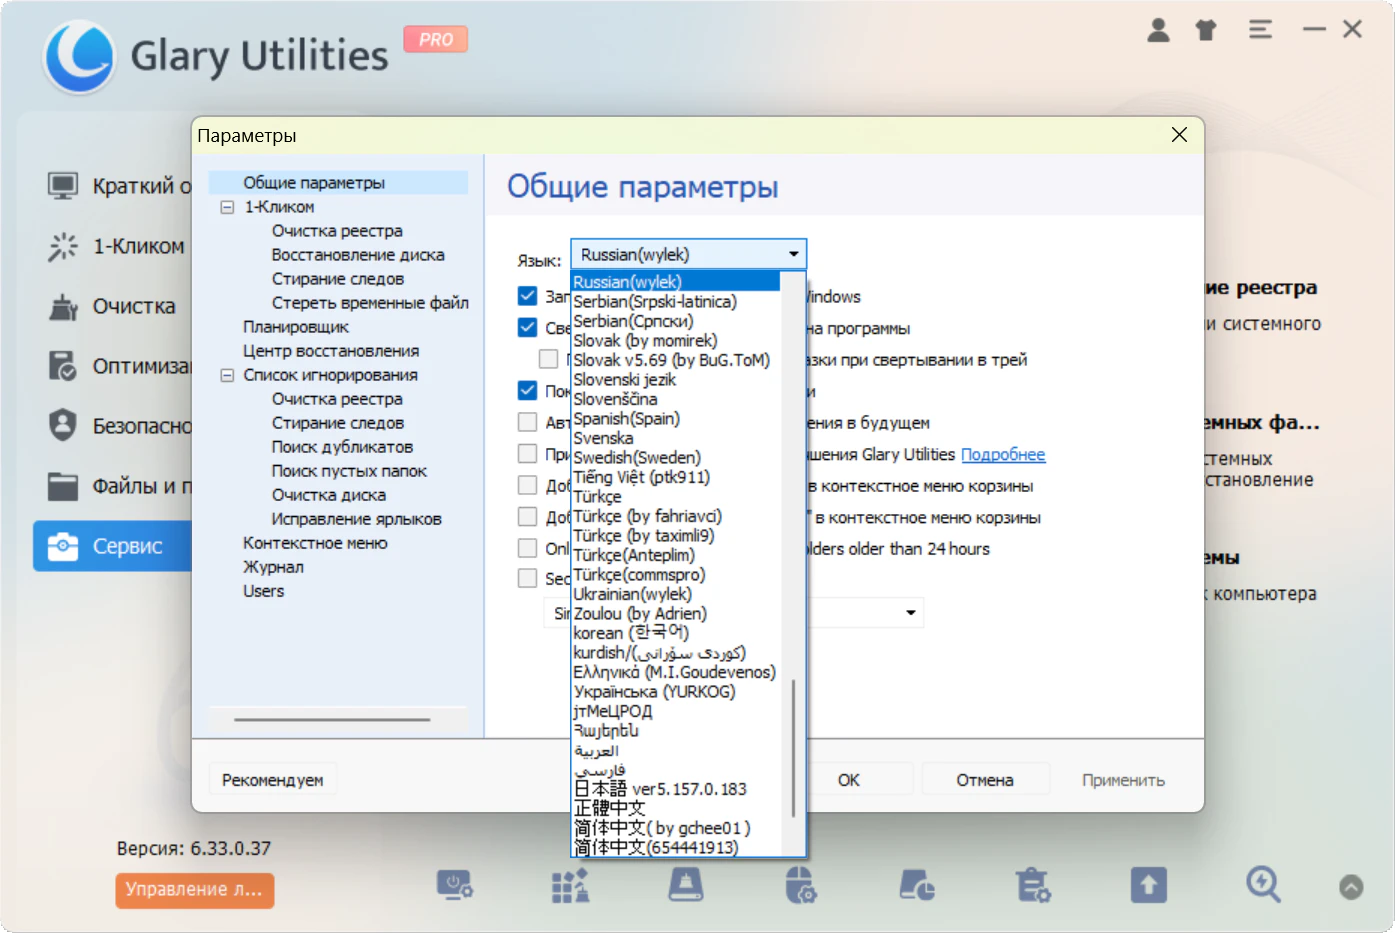The image size is (1395, 933).
Task: Click the PRO badge
Action: tap(436, 39)
